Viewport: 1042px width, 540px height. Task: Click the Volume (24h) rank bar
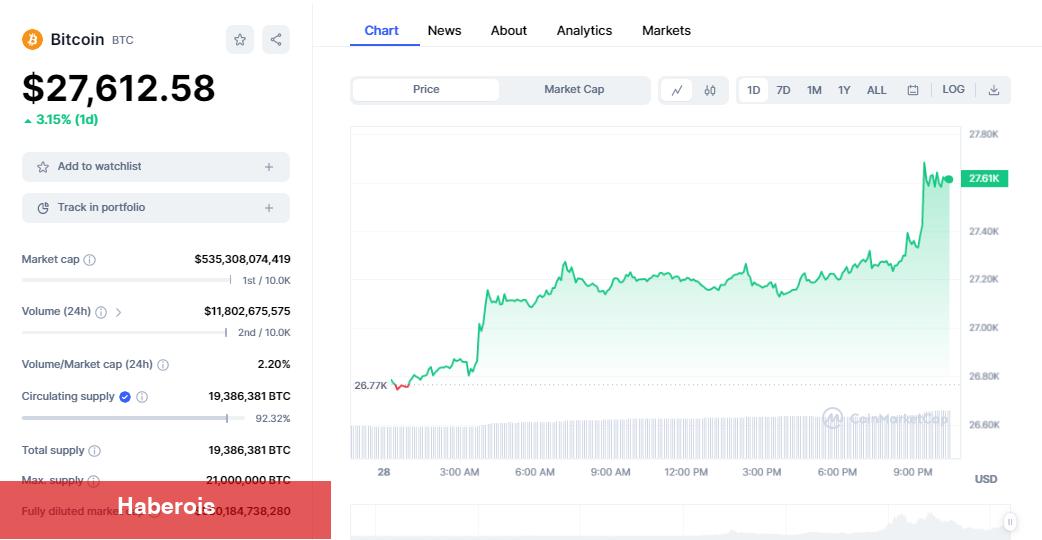coord(124,333)
